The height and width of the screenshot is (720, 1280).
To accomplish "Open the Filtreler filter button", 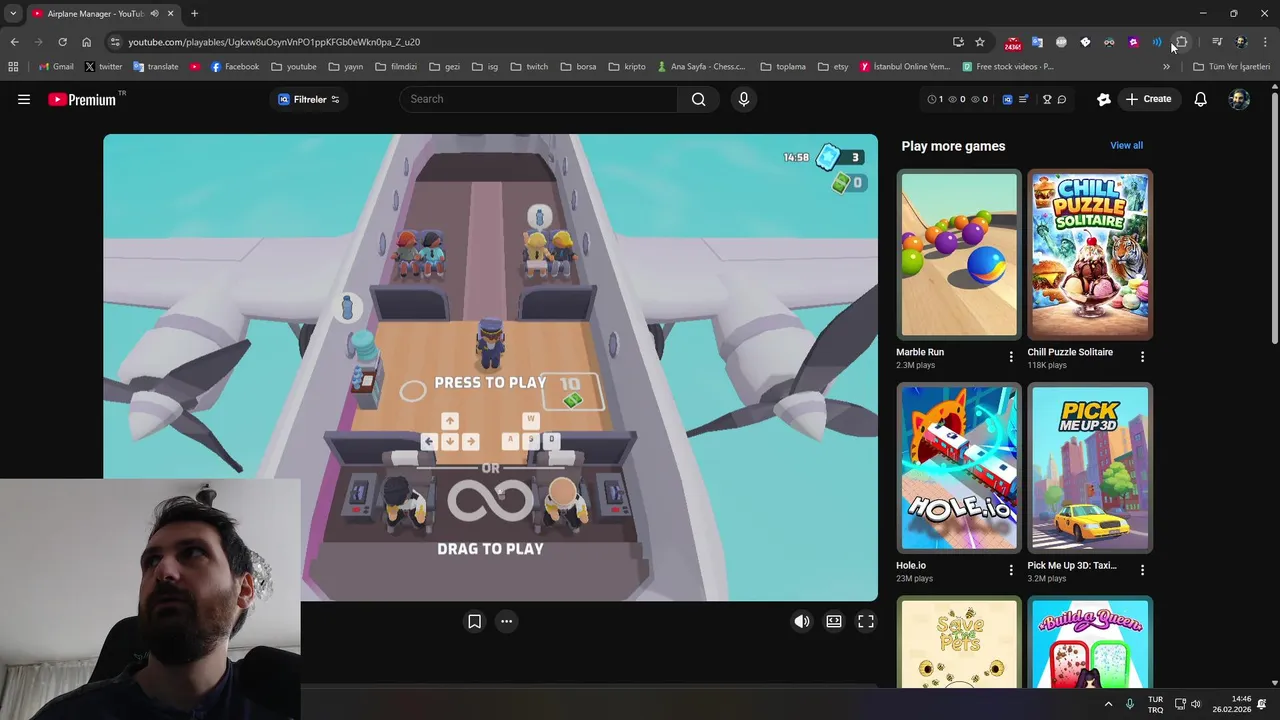I will pyautogui.click(x=309, y=99).
